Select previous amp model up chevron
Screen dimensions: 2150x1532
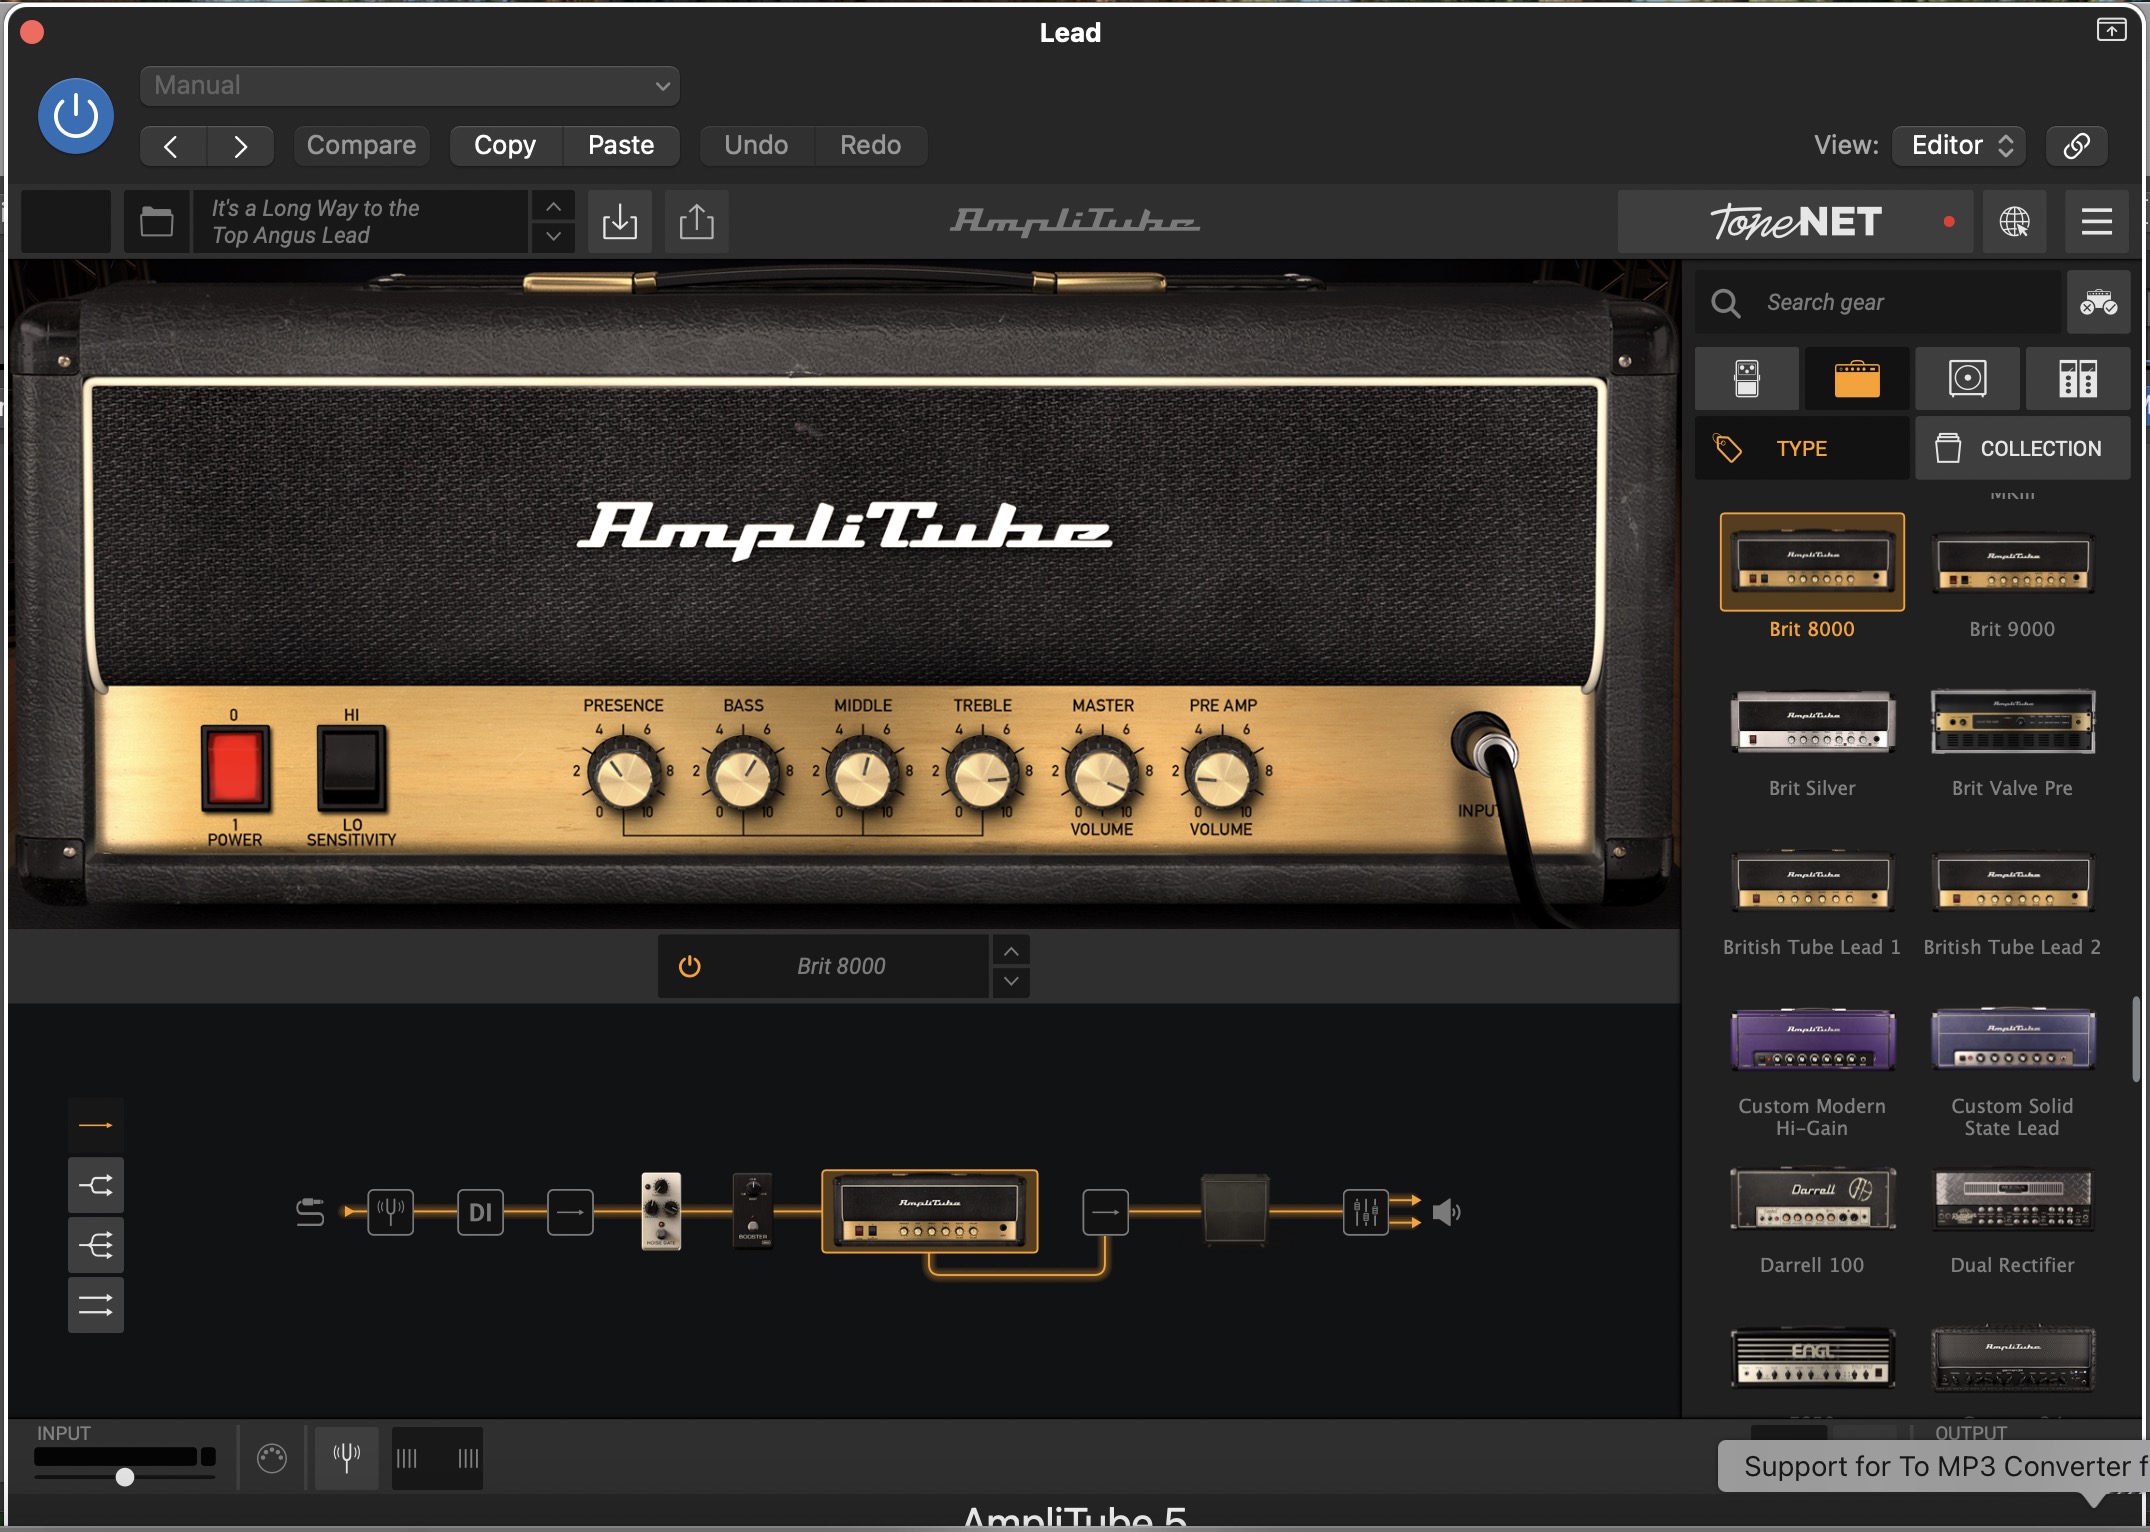[x=1011, y=951]
